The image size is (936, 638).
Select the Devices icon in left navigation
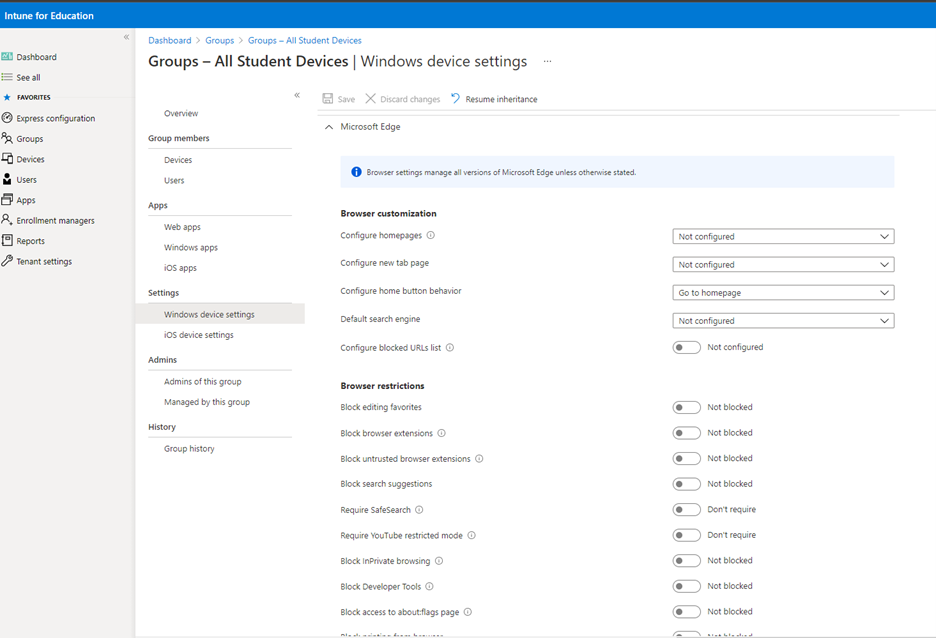7,159
